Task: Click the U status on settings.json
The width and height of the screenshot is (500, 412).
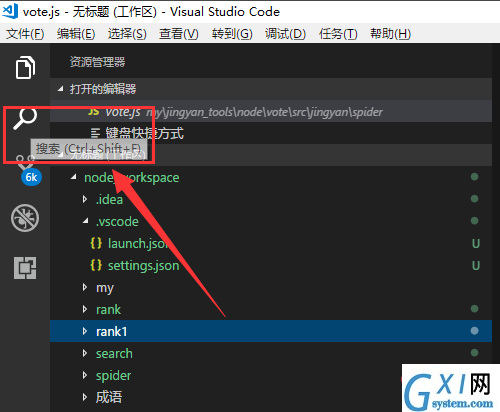Action: pyautogui.click(x=476, y=266)
